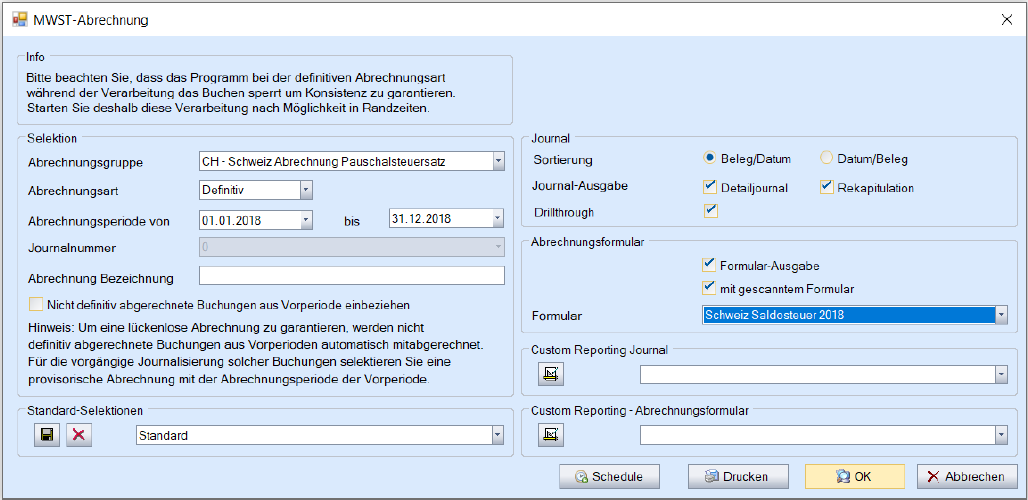Click the Schedule button

(x=608, y=477)
